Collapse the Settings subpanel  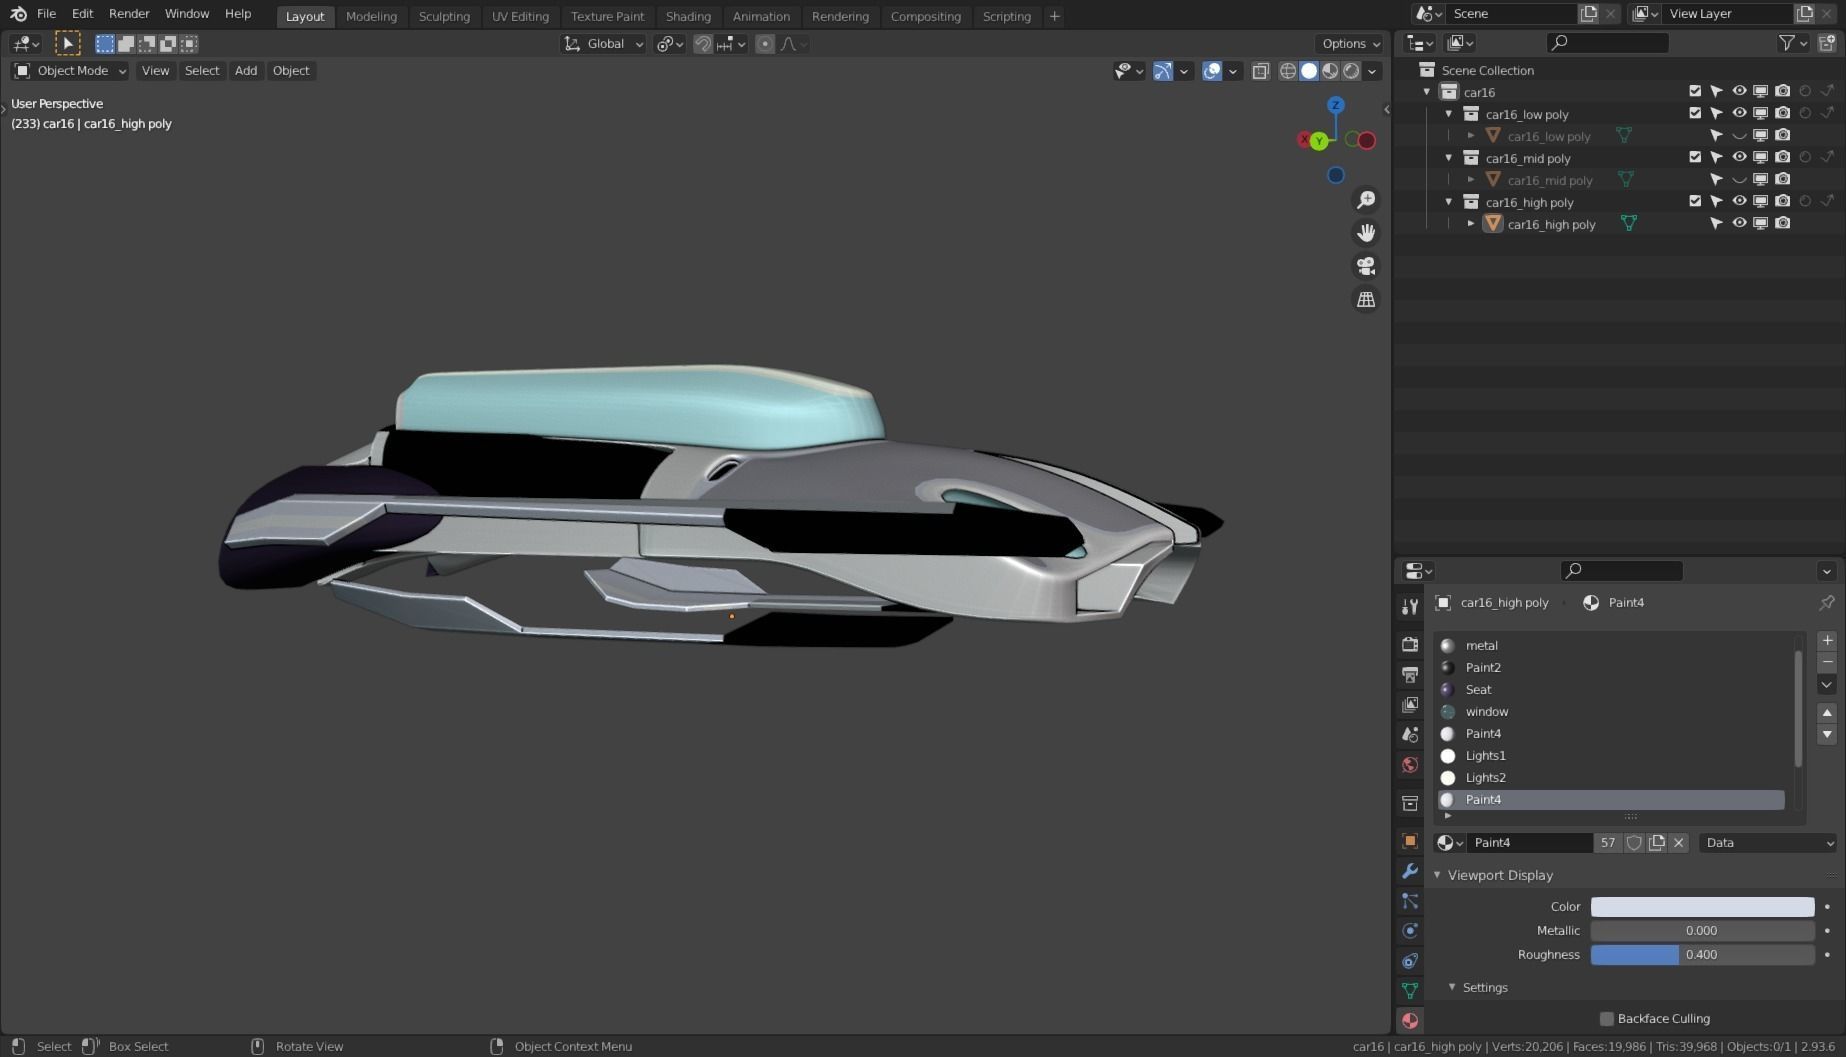pyautogui.click(x=1452, y=987)
